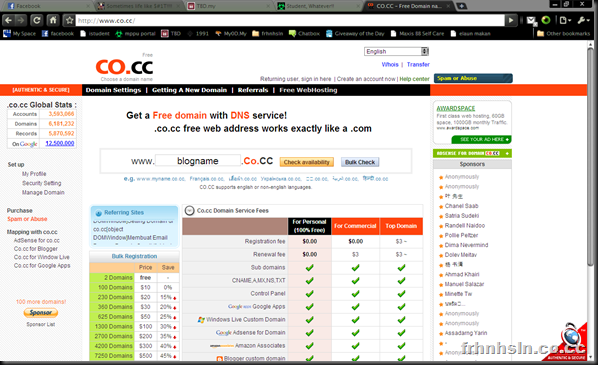Open Manage Domain in the sidebar

43,193
